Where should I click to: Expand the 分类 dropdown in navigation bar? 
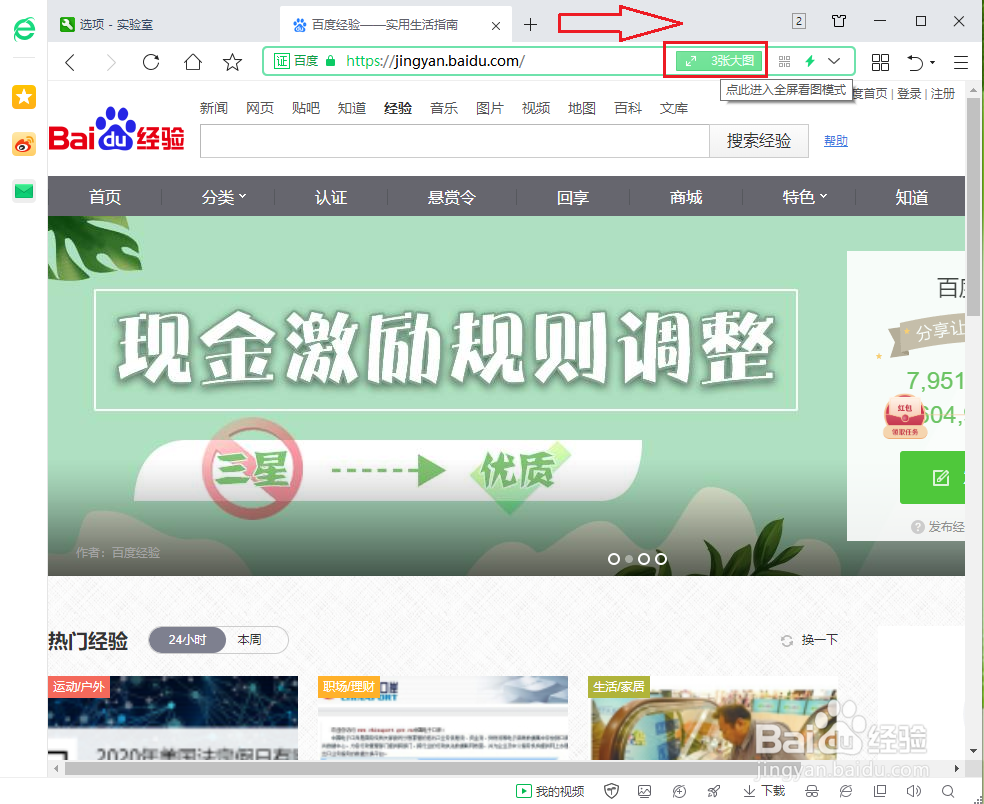pyautogui.click(x=222, y=197)
